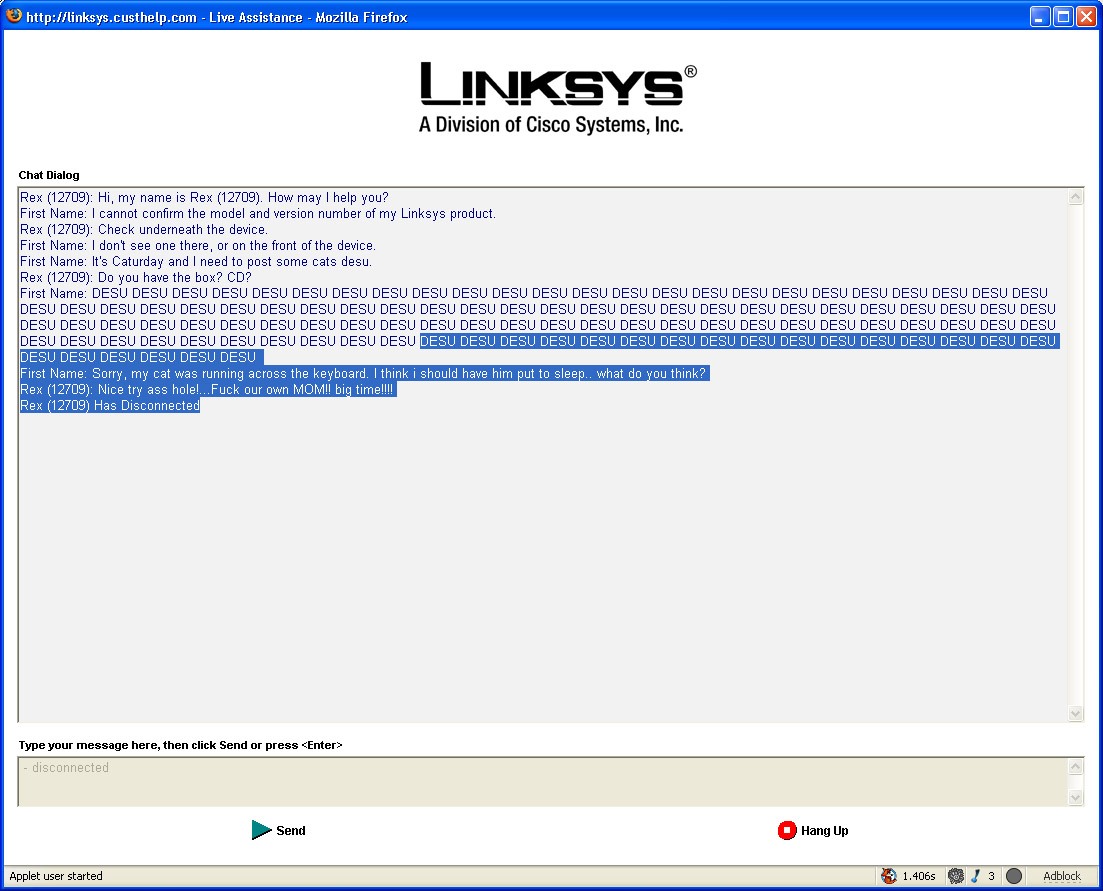The height and width of the screenshot is (891, 1103).
Task: Click 'A Division of Cisco Systems, Inc.' text
Action: (x=551, y=124)
